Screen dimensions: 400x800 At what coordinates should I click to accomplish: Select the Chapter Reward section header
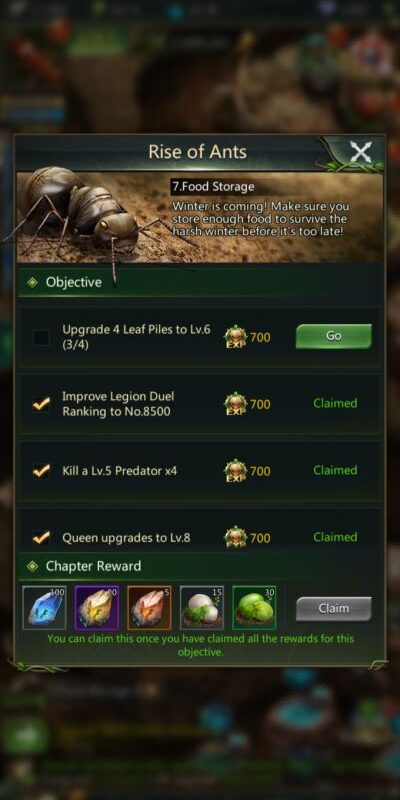point(200,566)
